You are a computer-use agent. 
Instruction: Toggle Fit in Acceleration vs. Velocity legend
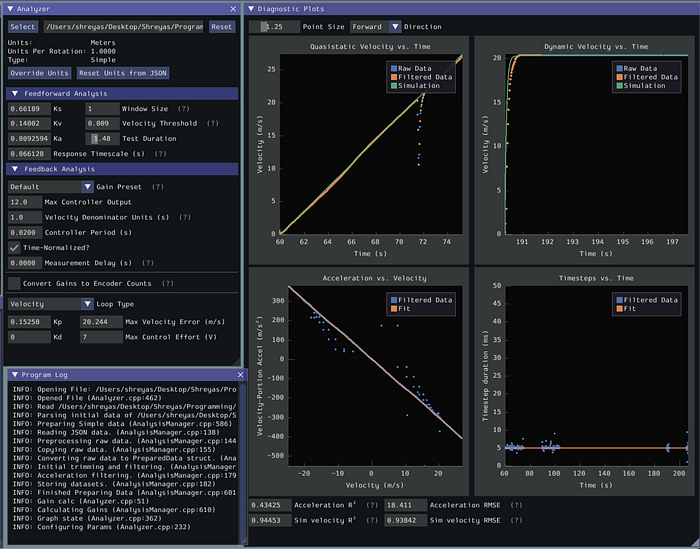coord(400,309)
